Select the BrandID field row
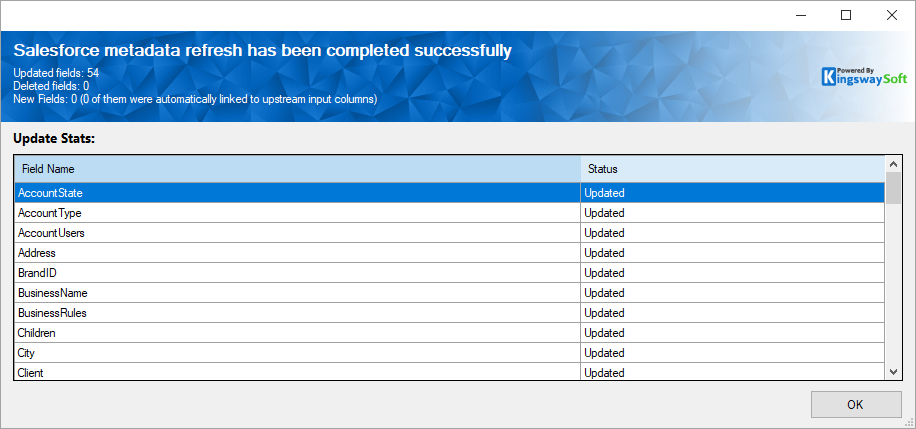The height and width of the screenshot is (429, 916). 449,273
